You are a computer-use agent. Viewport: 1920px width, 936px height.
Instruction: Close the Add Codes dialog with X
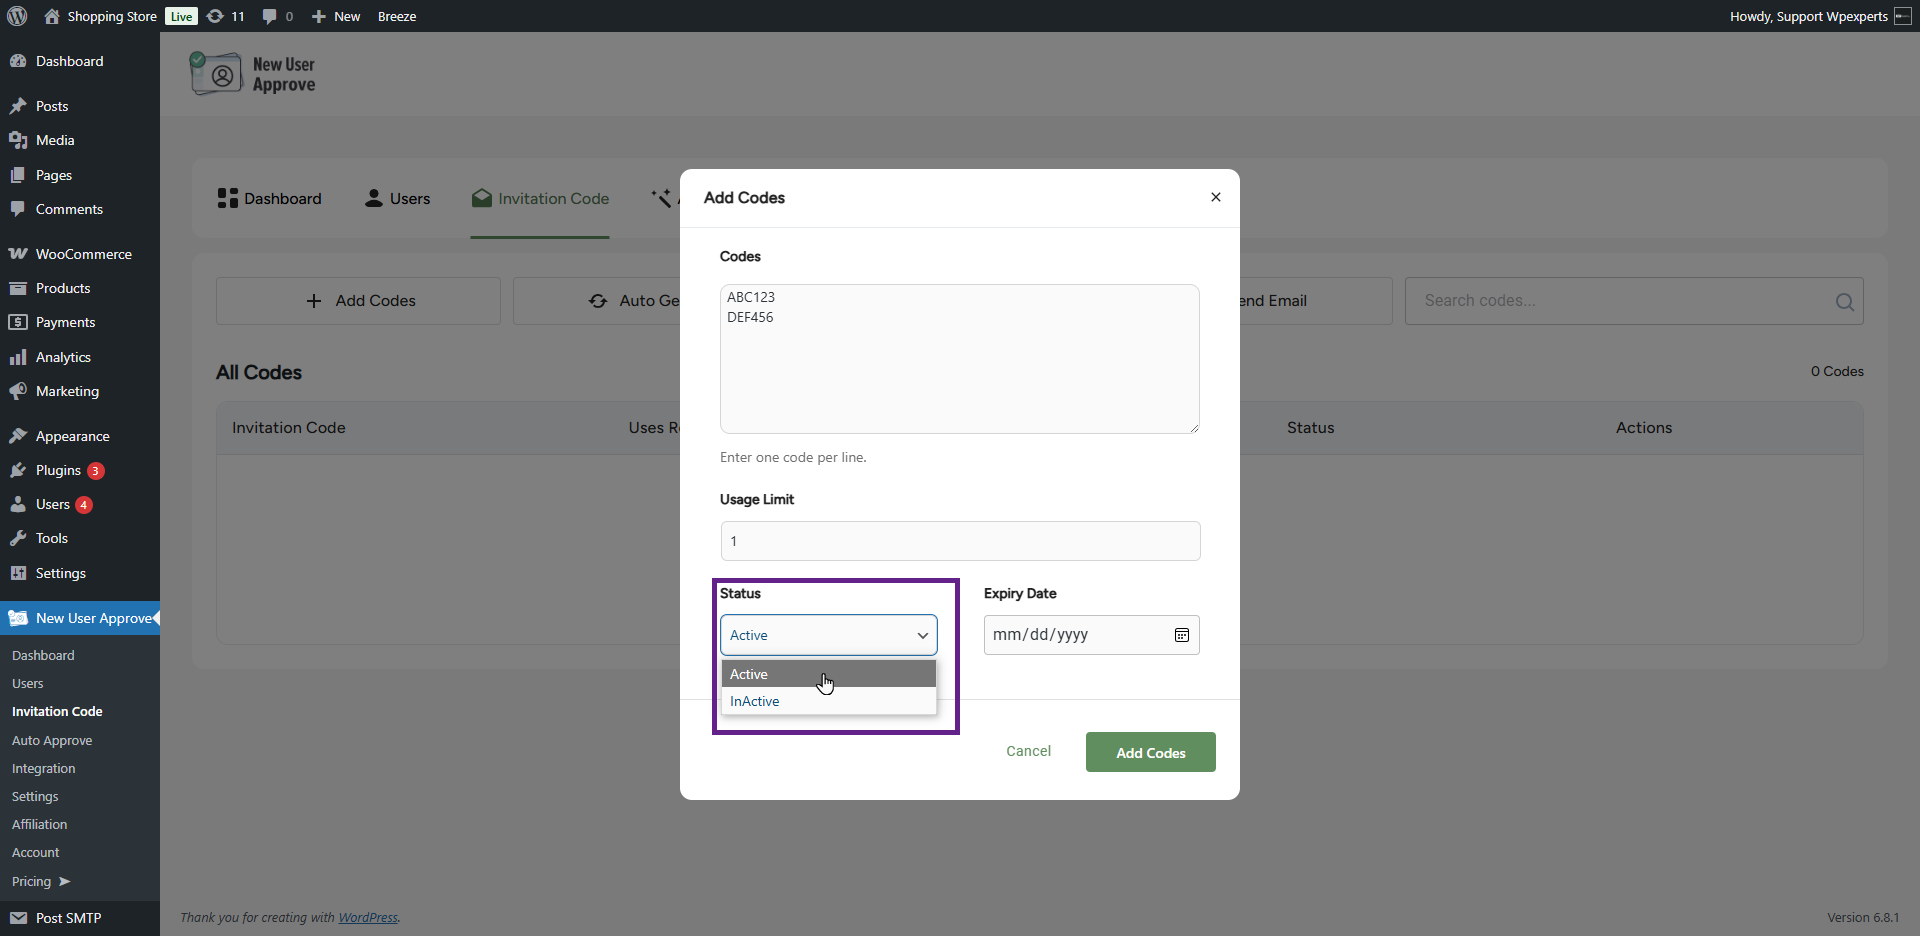1215,197
